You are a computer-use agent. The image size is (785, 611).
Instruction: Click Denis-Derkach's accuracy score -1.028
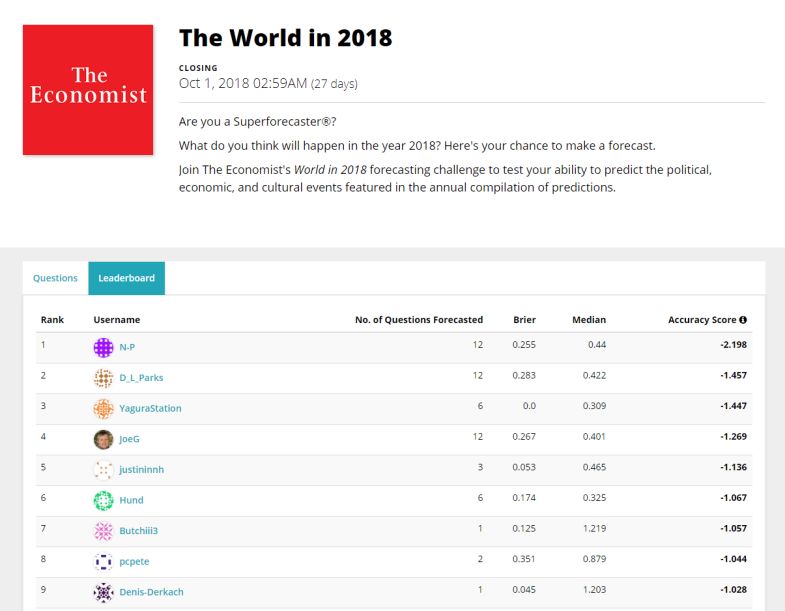pyautogui.click(x=733, y=589)
